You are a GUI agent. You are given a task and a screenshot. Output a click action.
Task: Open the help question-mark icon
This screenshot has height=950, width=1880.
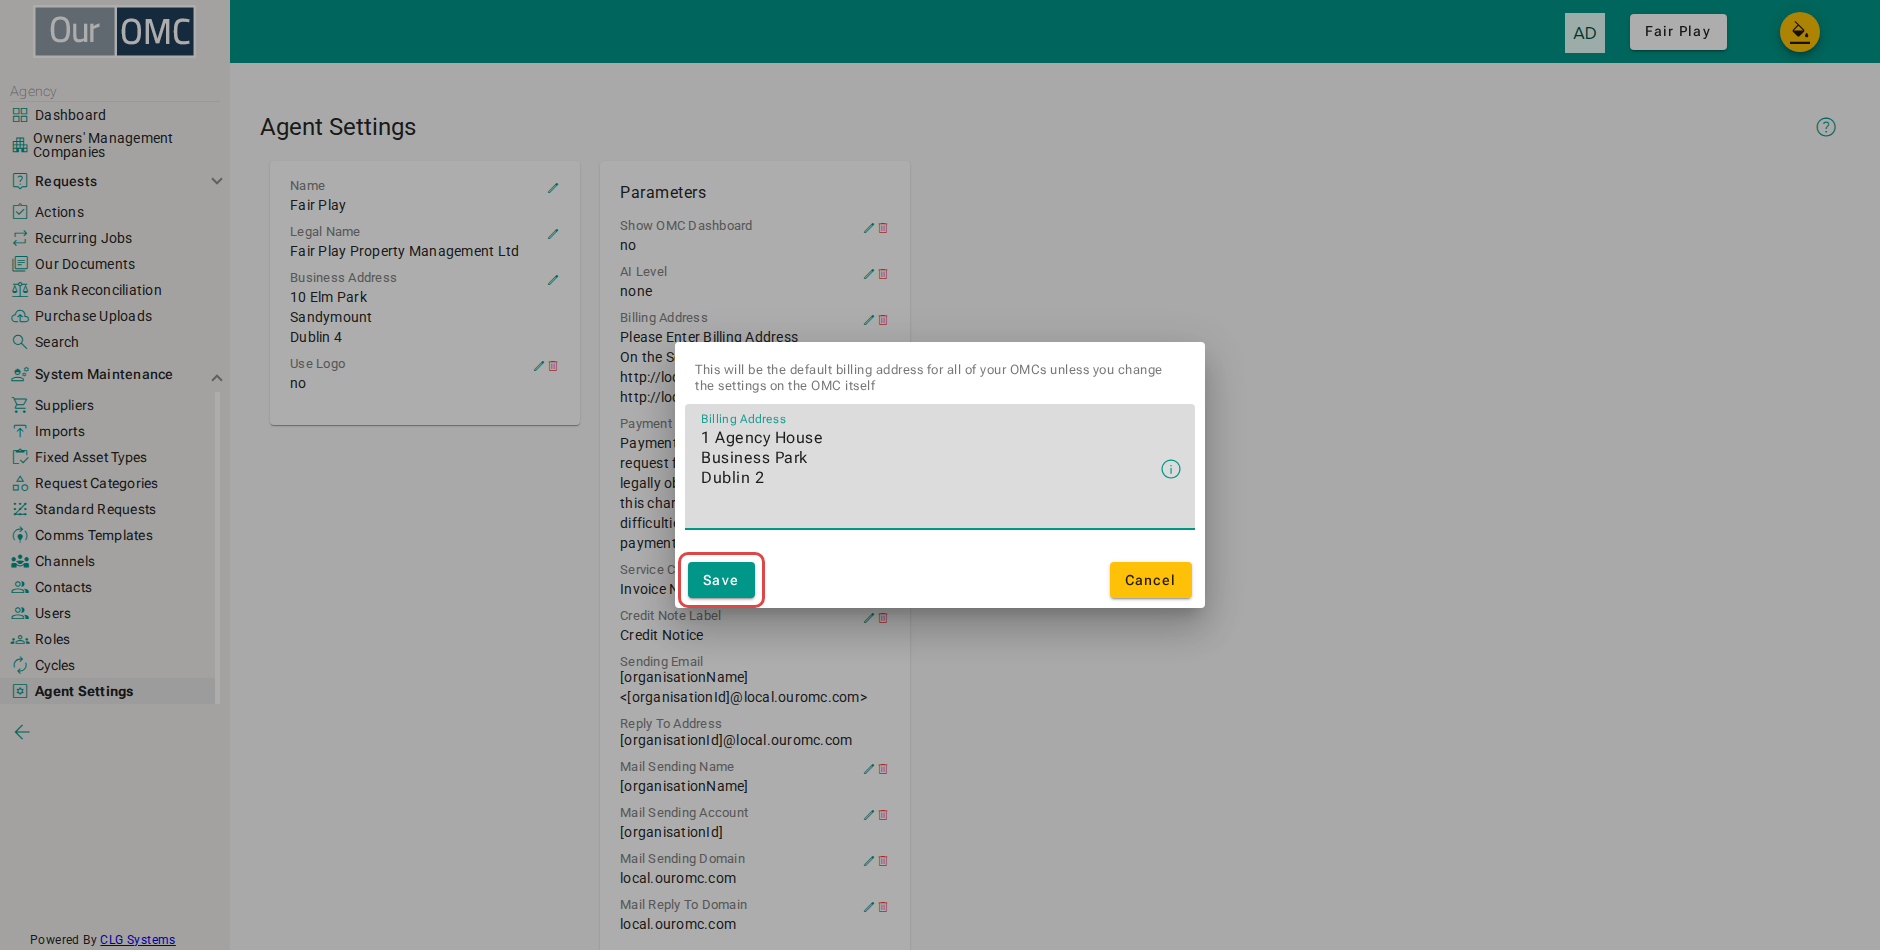(x=1826, y=127)
